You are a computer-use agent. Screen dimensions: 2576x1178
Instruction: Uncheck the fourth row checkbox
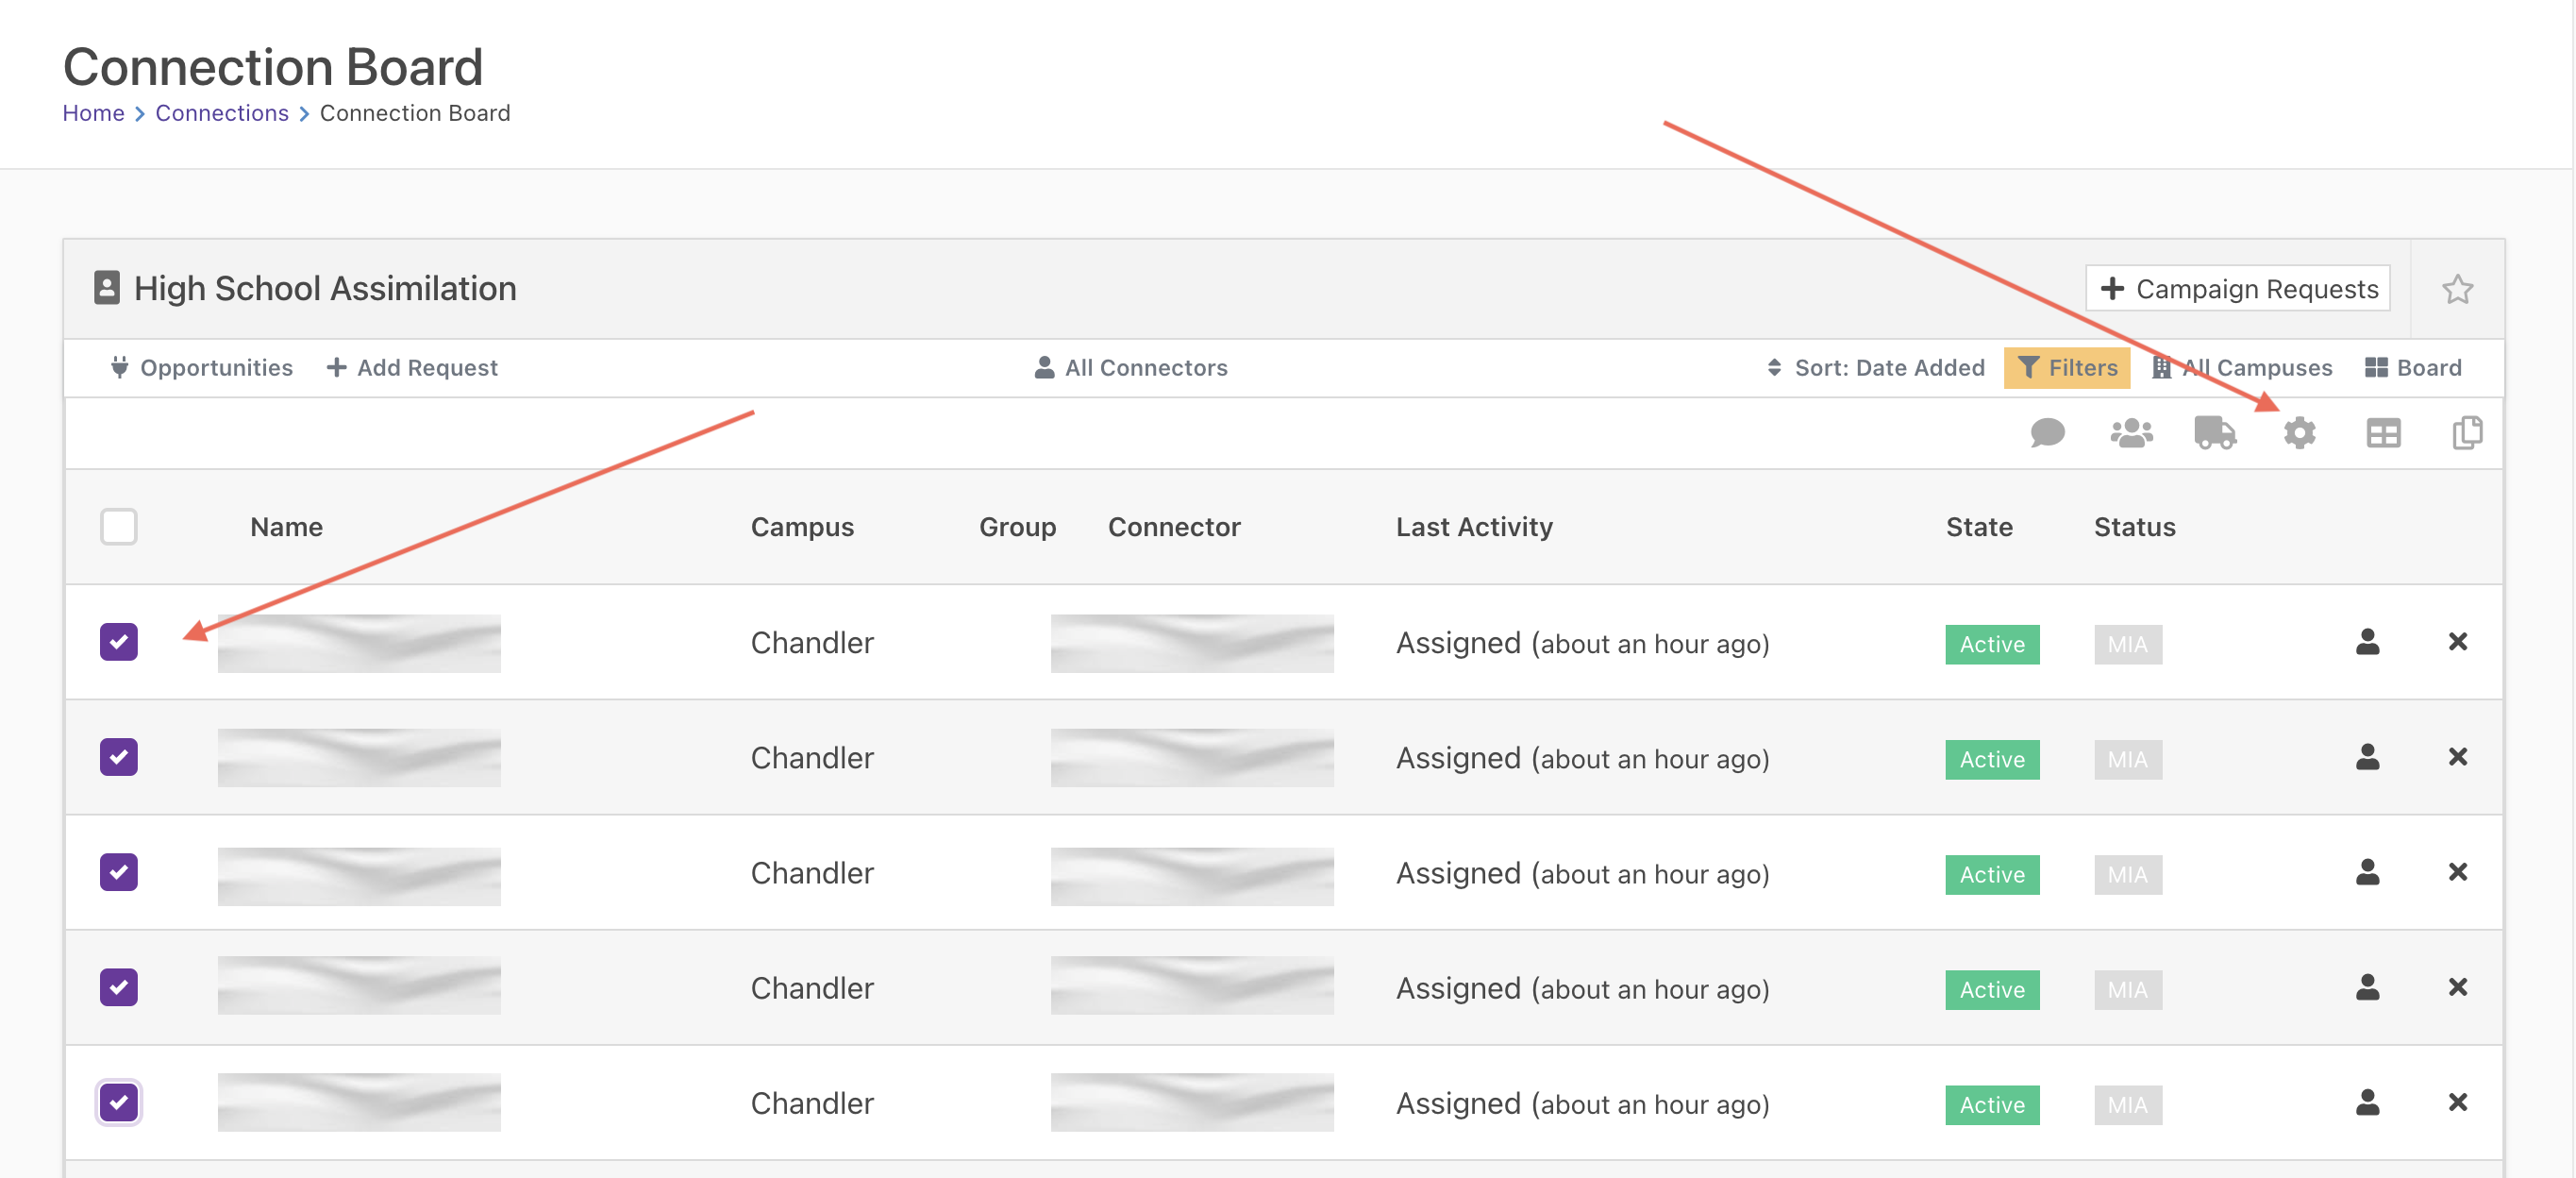pos(119,987)
